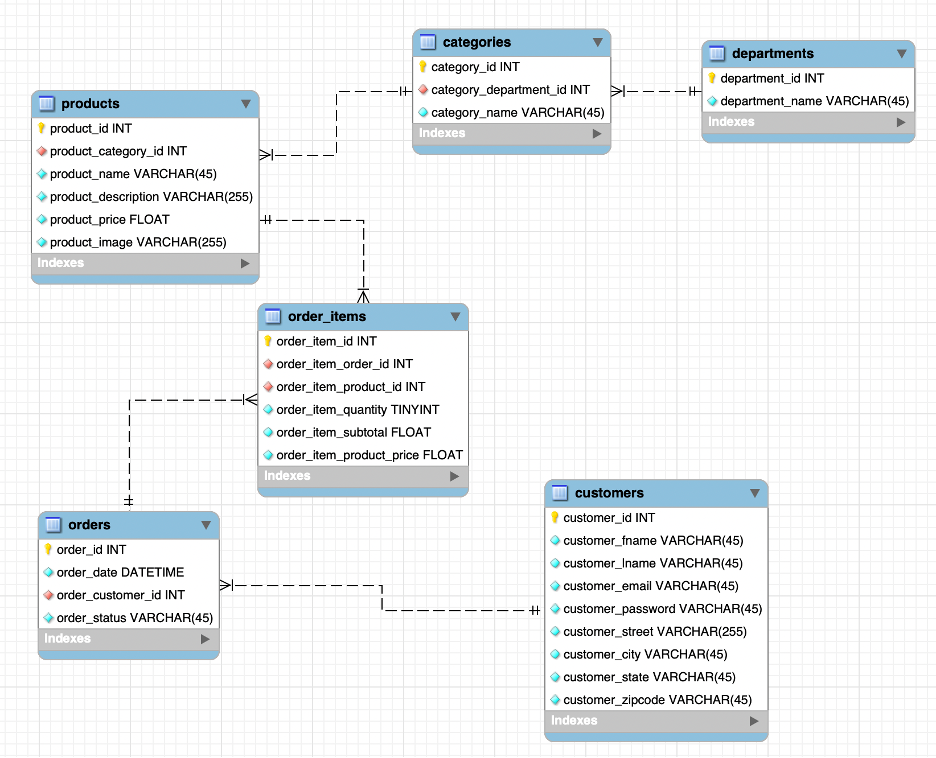The width and height of the screenshot is (936, 758).
Task: Select the products-to-categories relationship line
Action: click(x=337, y=124)
